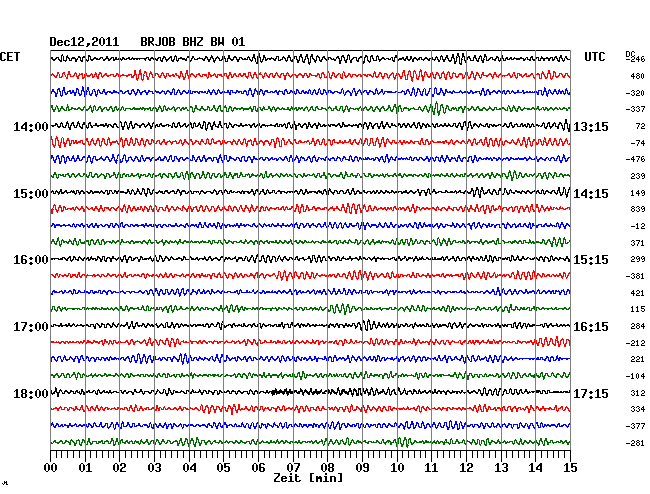
Task: Click DC offset value 221
Action: click(638, 359)
